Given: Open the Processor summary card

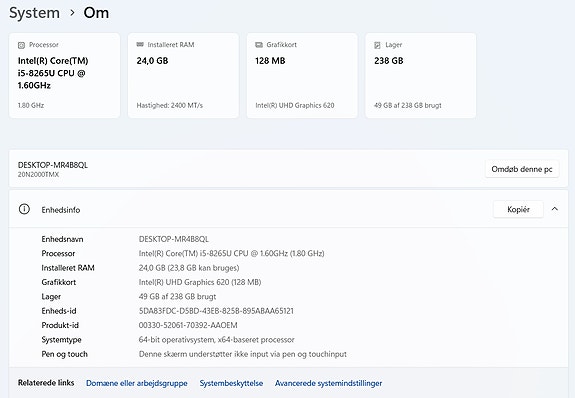Looking at the screenshot, I should tap(65, 76).
